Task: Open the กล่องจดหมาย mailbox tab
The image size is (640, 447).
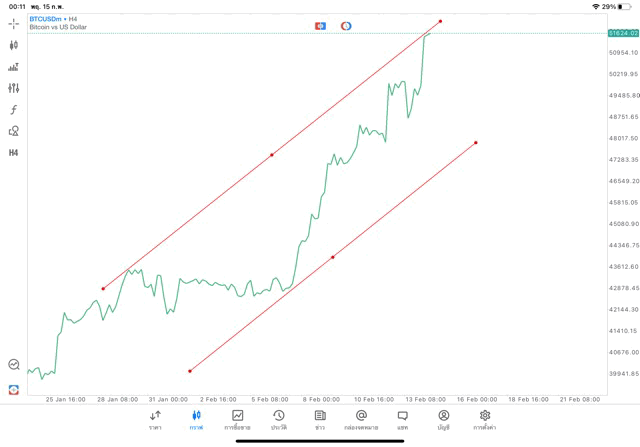Action: pos(361,420)
